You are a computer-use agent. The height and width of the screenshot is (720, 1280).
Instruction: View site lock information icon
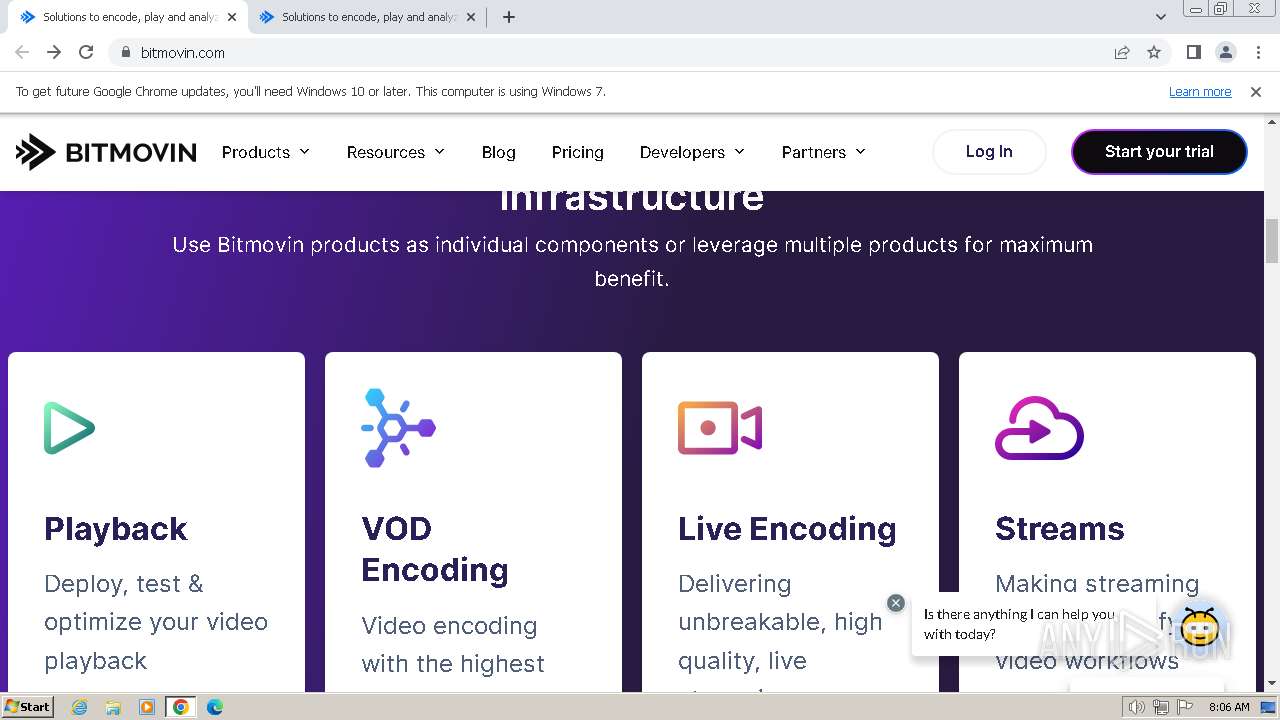click(125, 52)
